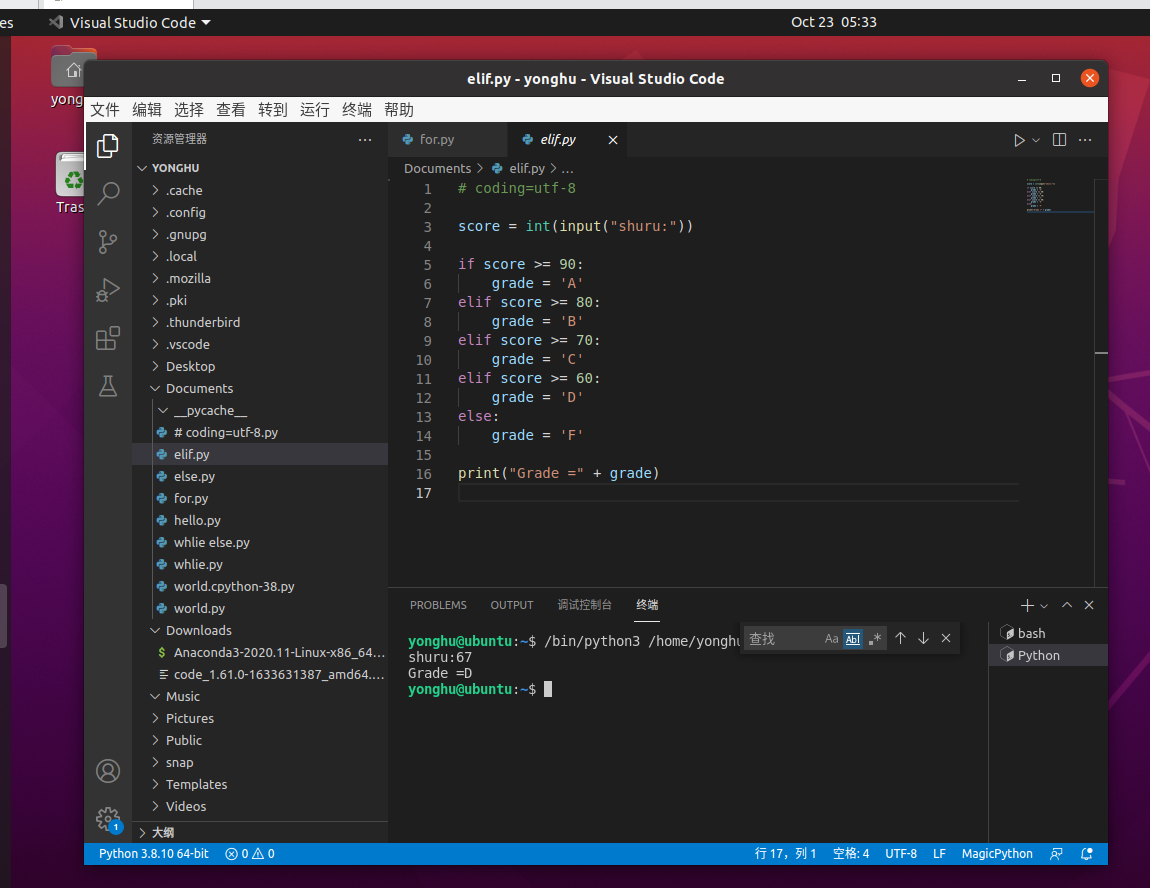Viewport: 1150px width, 888px height.
Task: Switch to the for.py editor tab
Action: pyautogui.click(x=437, y=140)
